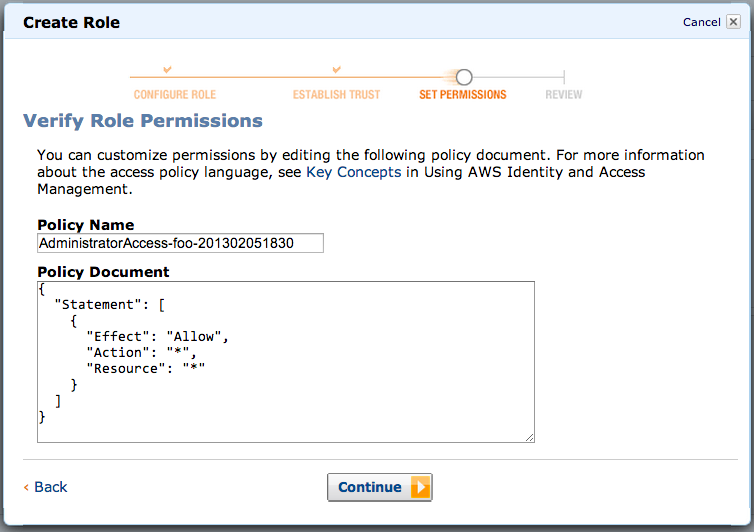Click the Create Role dialog title
Screen dimensions: 754x532
point(71,22)
